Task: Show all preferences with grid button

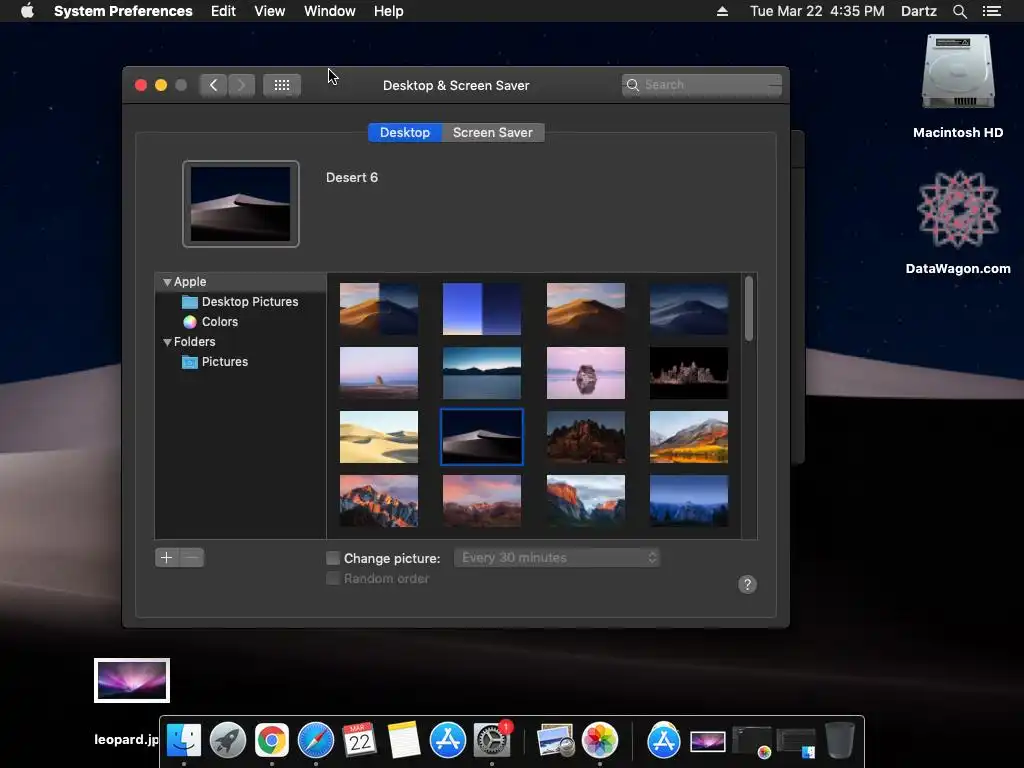Action: 281,85
